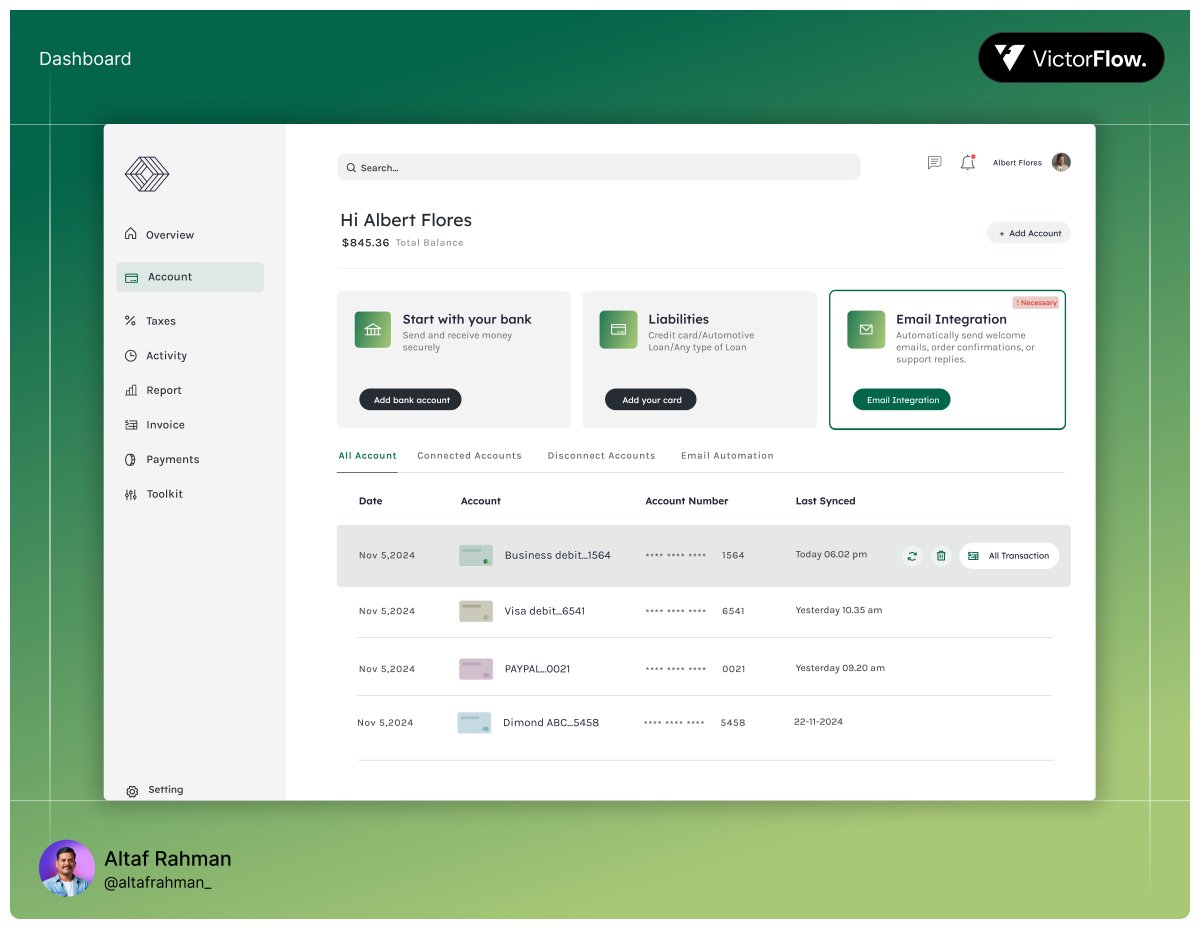Click the card icon beside Account

[x=131, y=278]
